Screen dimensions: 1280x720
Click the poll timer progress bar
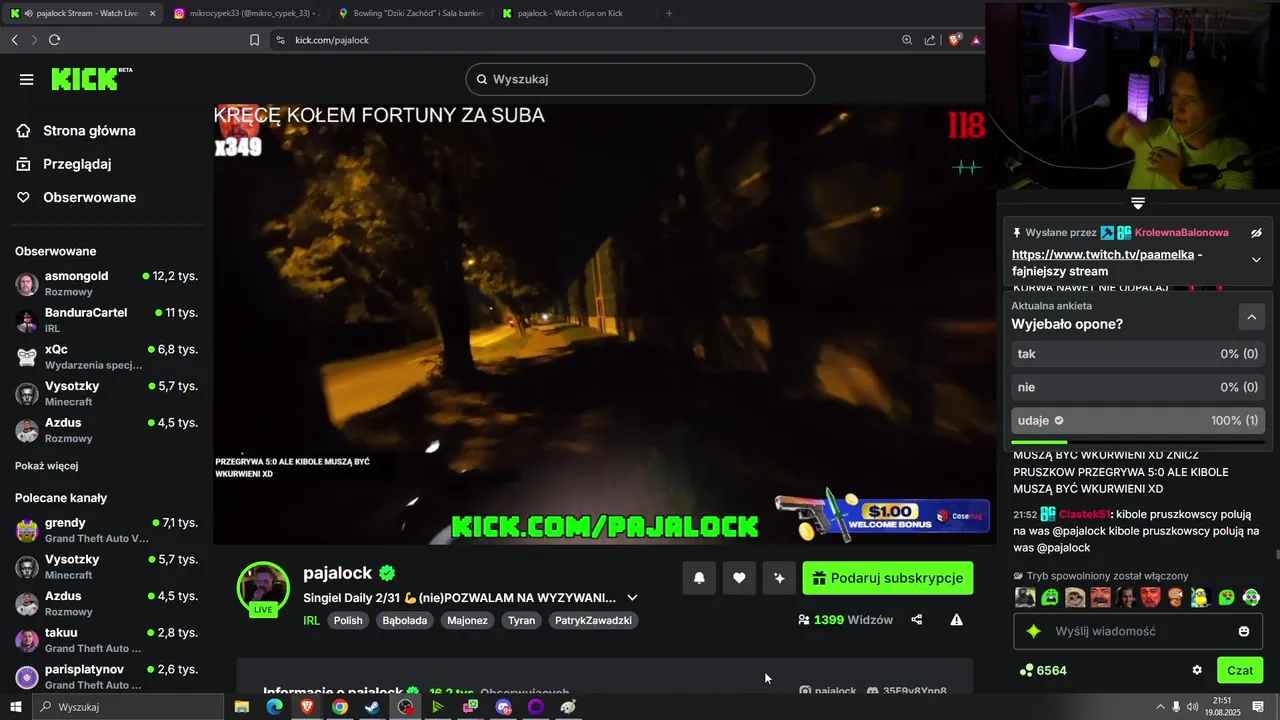[x=1138, y=442]
